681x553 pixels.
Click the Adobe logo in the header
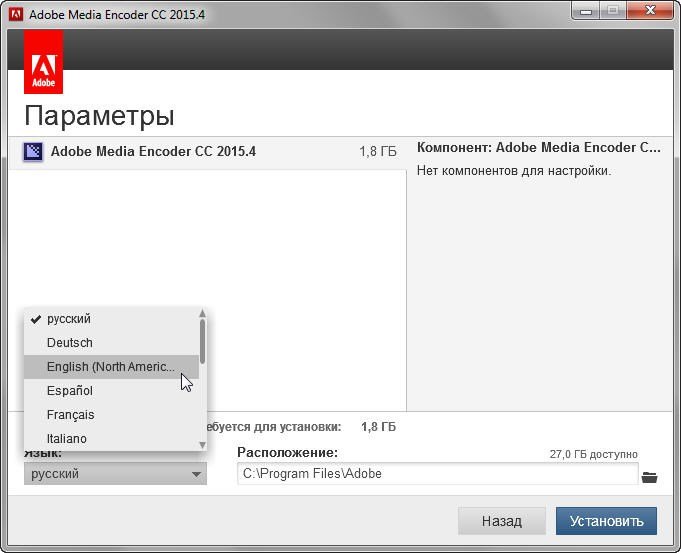pos(43,62)
